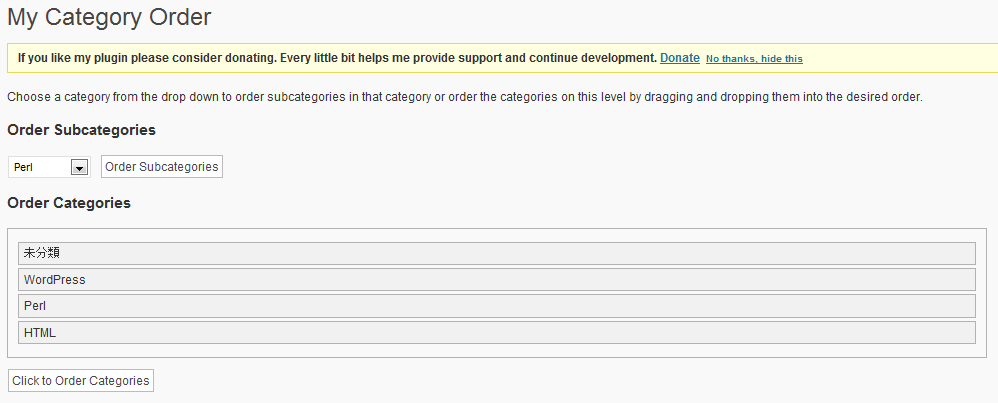This screenshot has width=998, height=403.
Task: Click the Order Subcategories section heading
Action: (x=81, y=130)
